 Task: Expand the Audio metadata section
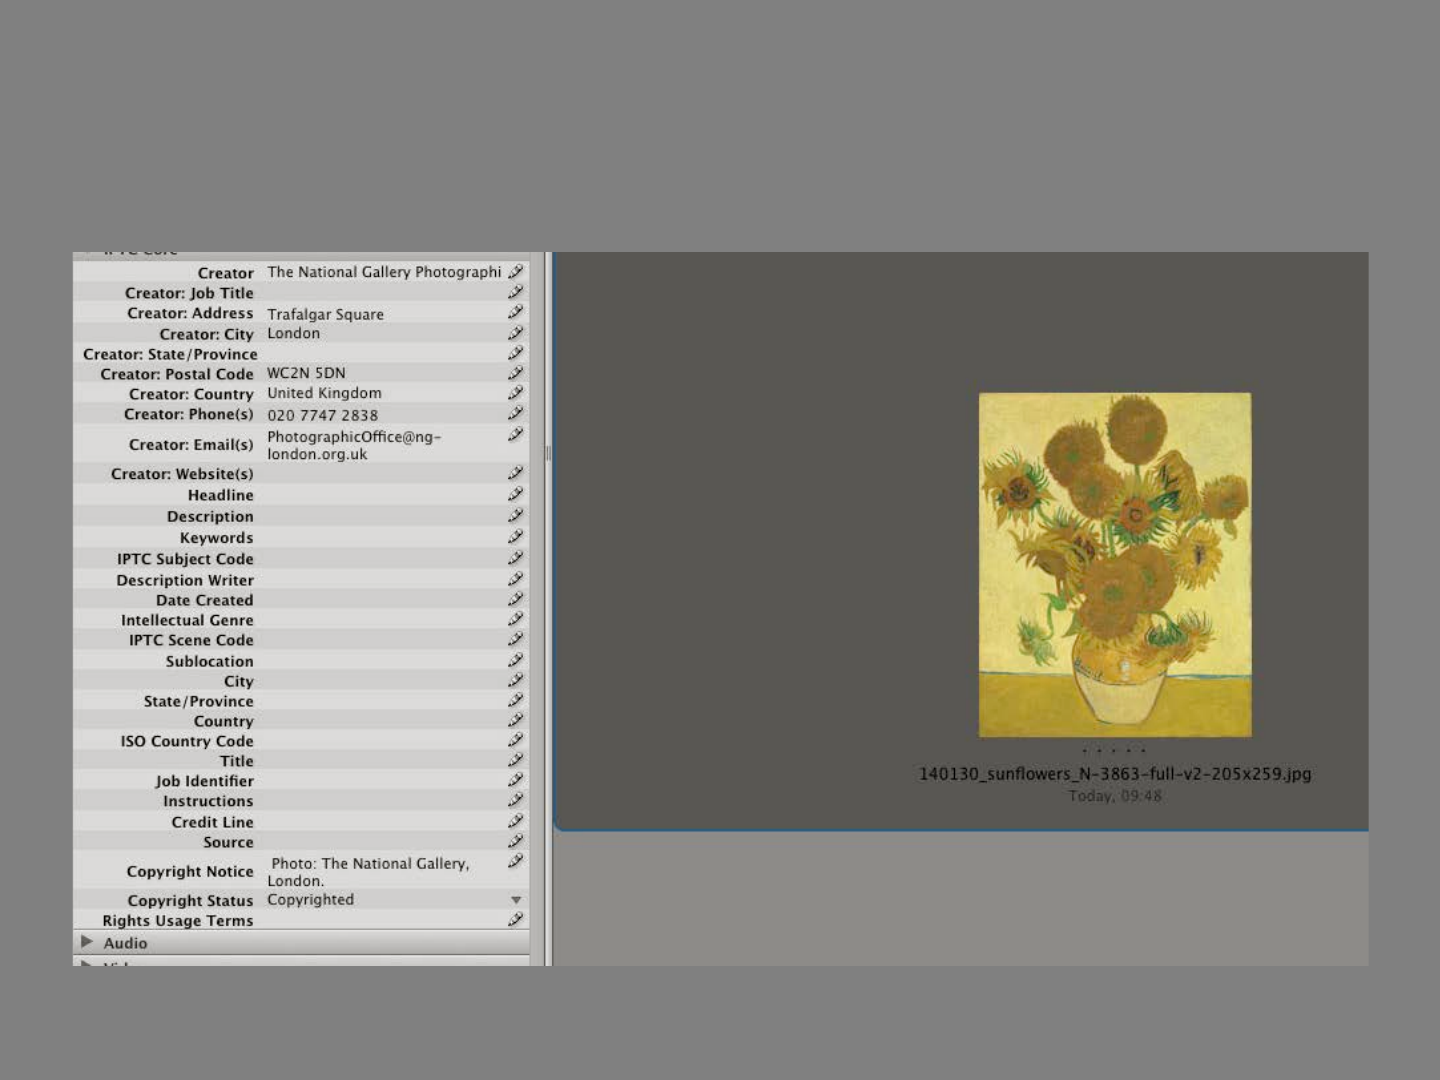coord(87,942)
